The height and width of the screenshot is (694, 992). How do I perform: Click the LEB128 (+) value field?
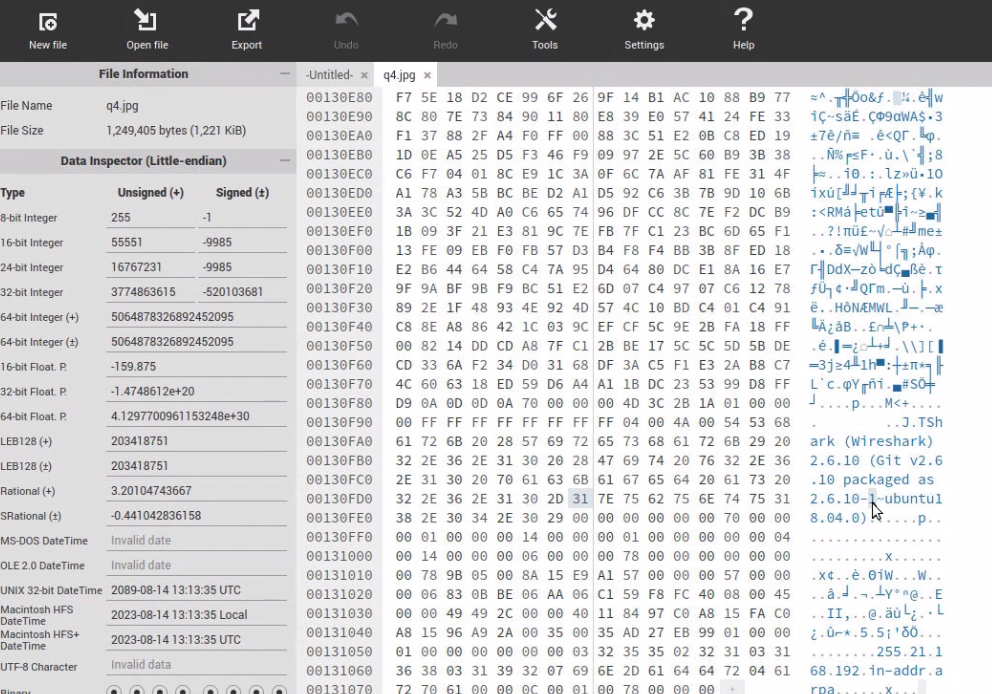196,441
